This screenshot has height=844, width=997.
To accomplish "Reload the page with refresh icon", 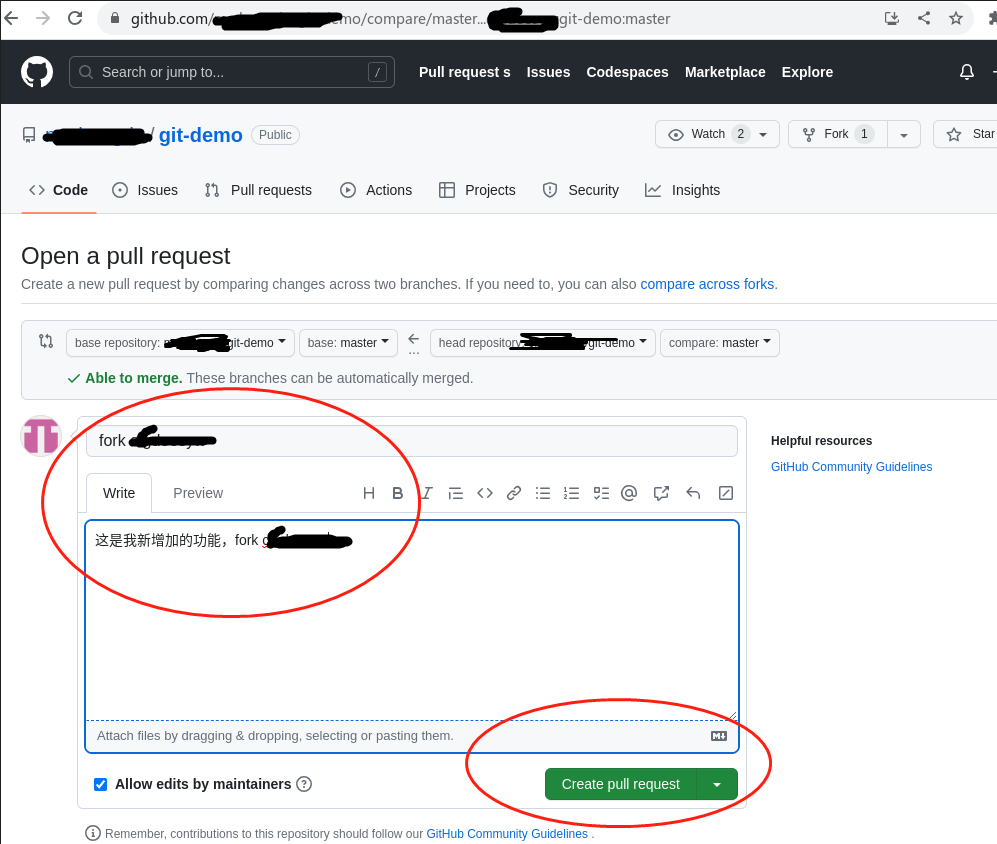I will tap(75, 18).
